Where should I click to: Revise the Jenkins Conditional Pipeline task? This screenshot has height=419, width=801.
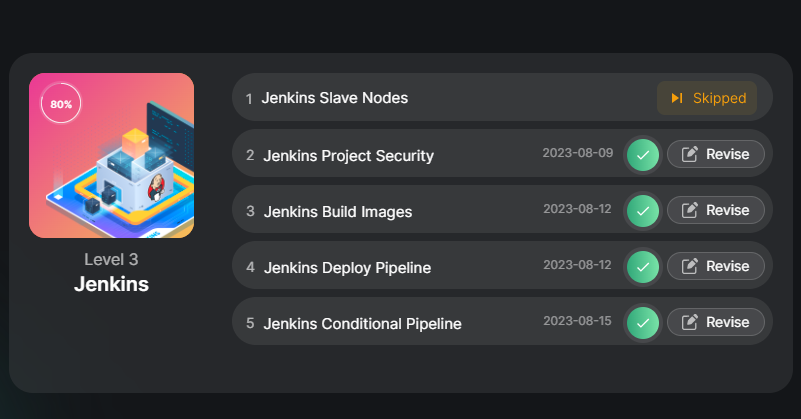[715, 322]
